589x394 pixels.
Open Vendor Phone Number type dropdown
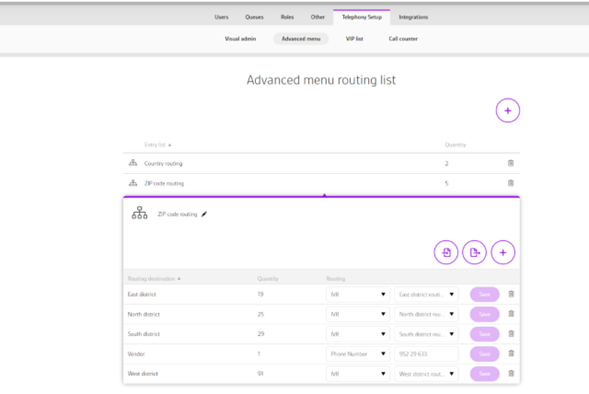click(357, 354)
